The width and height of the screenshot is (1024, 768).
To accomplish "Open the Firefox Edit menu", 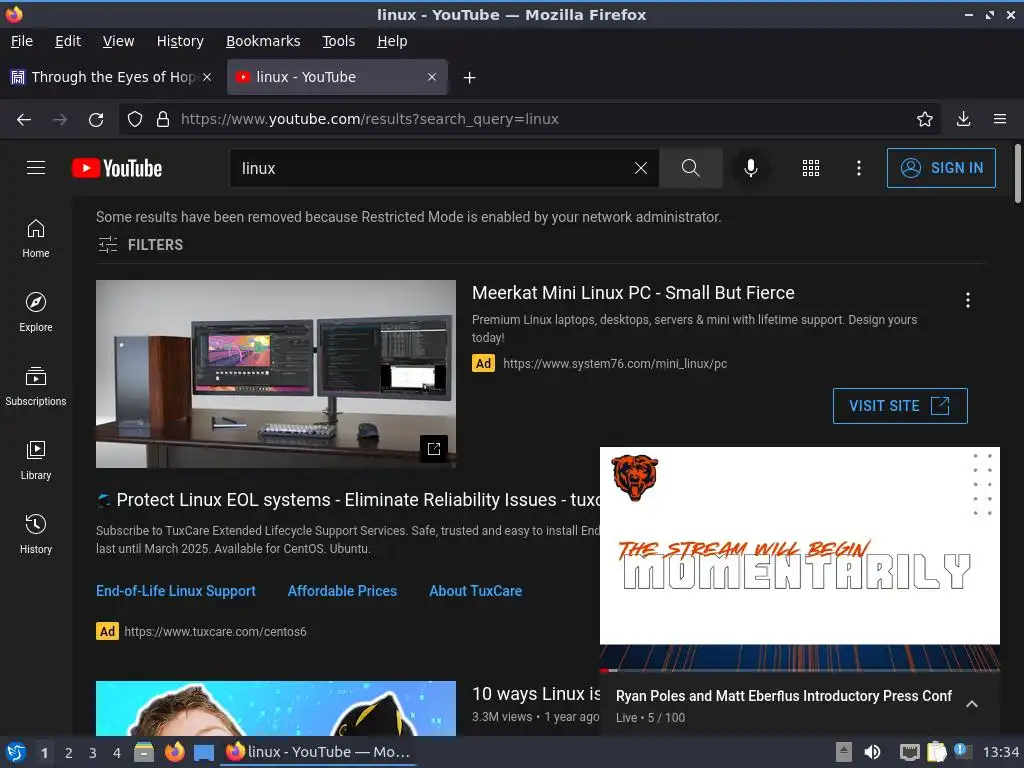I will 68,41.
